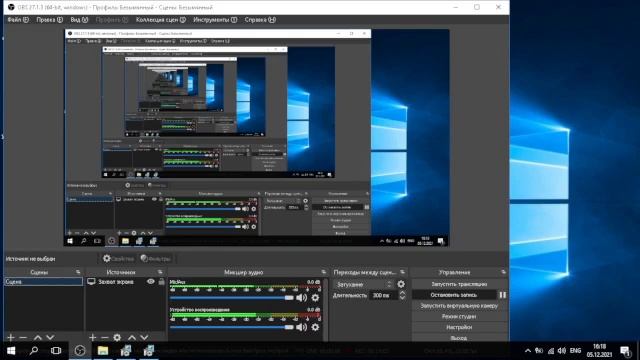Screen dimensions: 640x360
Task: Open Устройство воспроизведения settings gear
Action: click(x=315, y=327)
